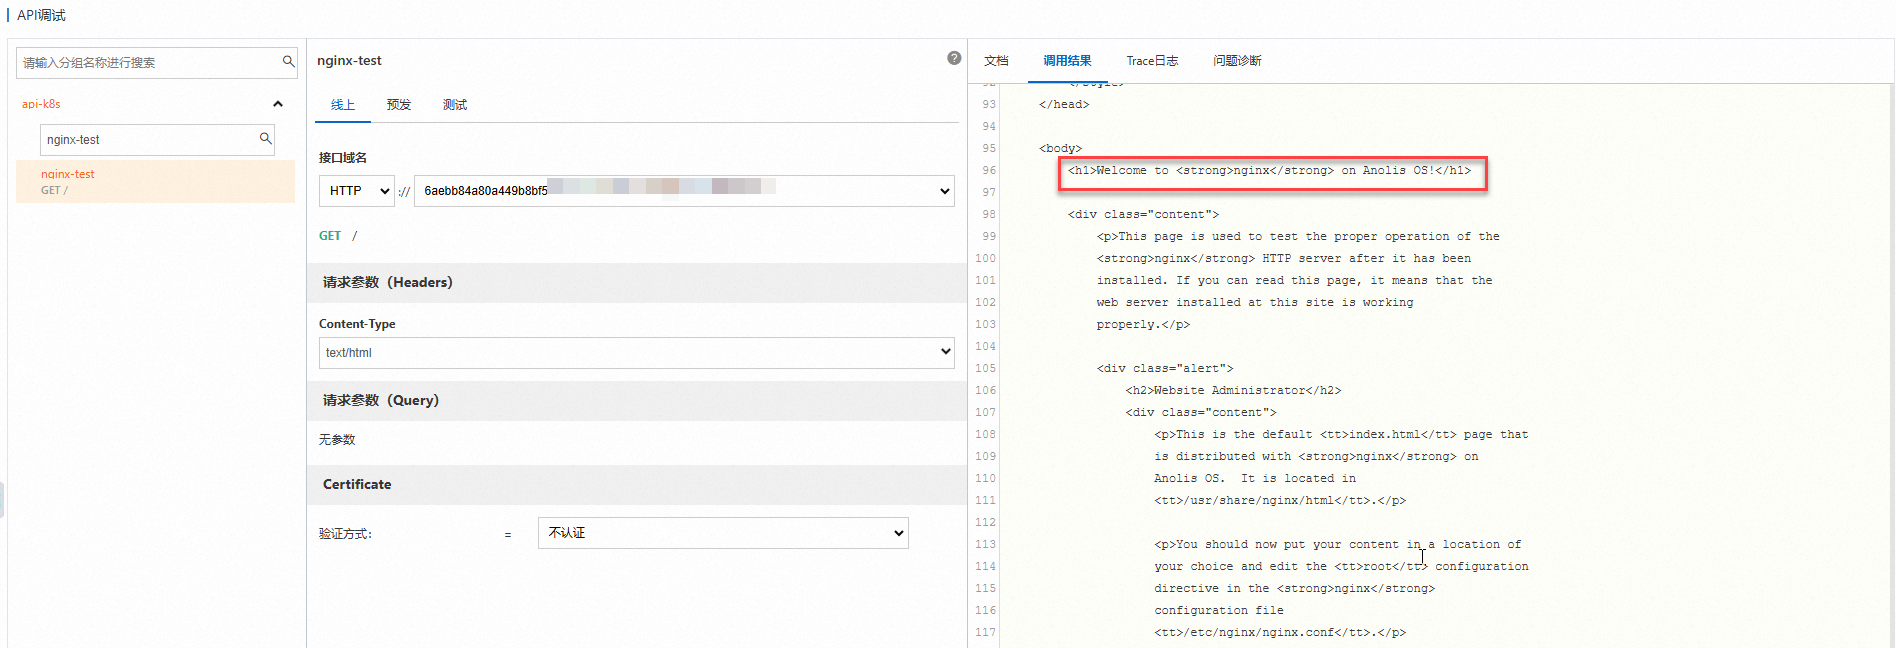Switch to the 线上 environment tab
1896x648 pixels.
343,105
